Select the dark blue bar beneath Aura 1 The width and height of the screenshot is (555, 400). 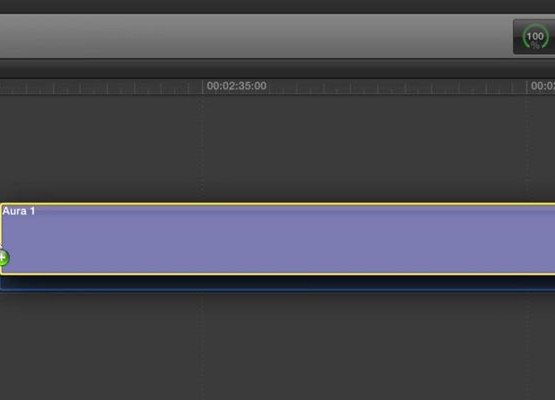[x=278, y=284]
